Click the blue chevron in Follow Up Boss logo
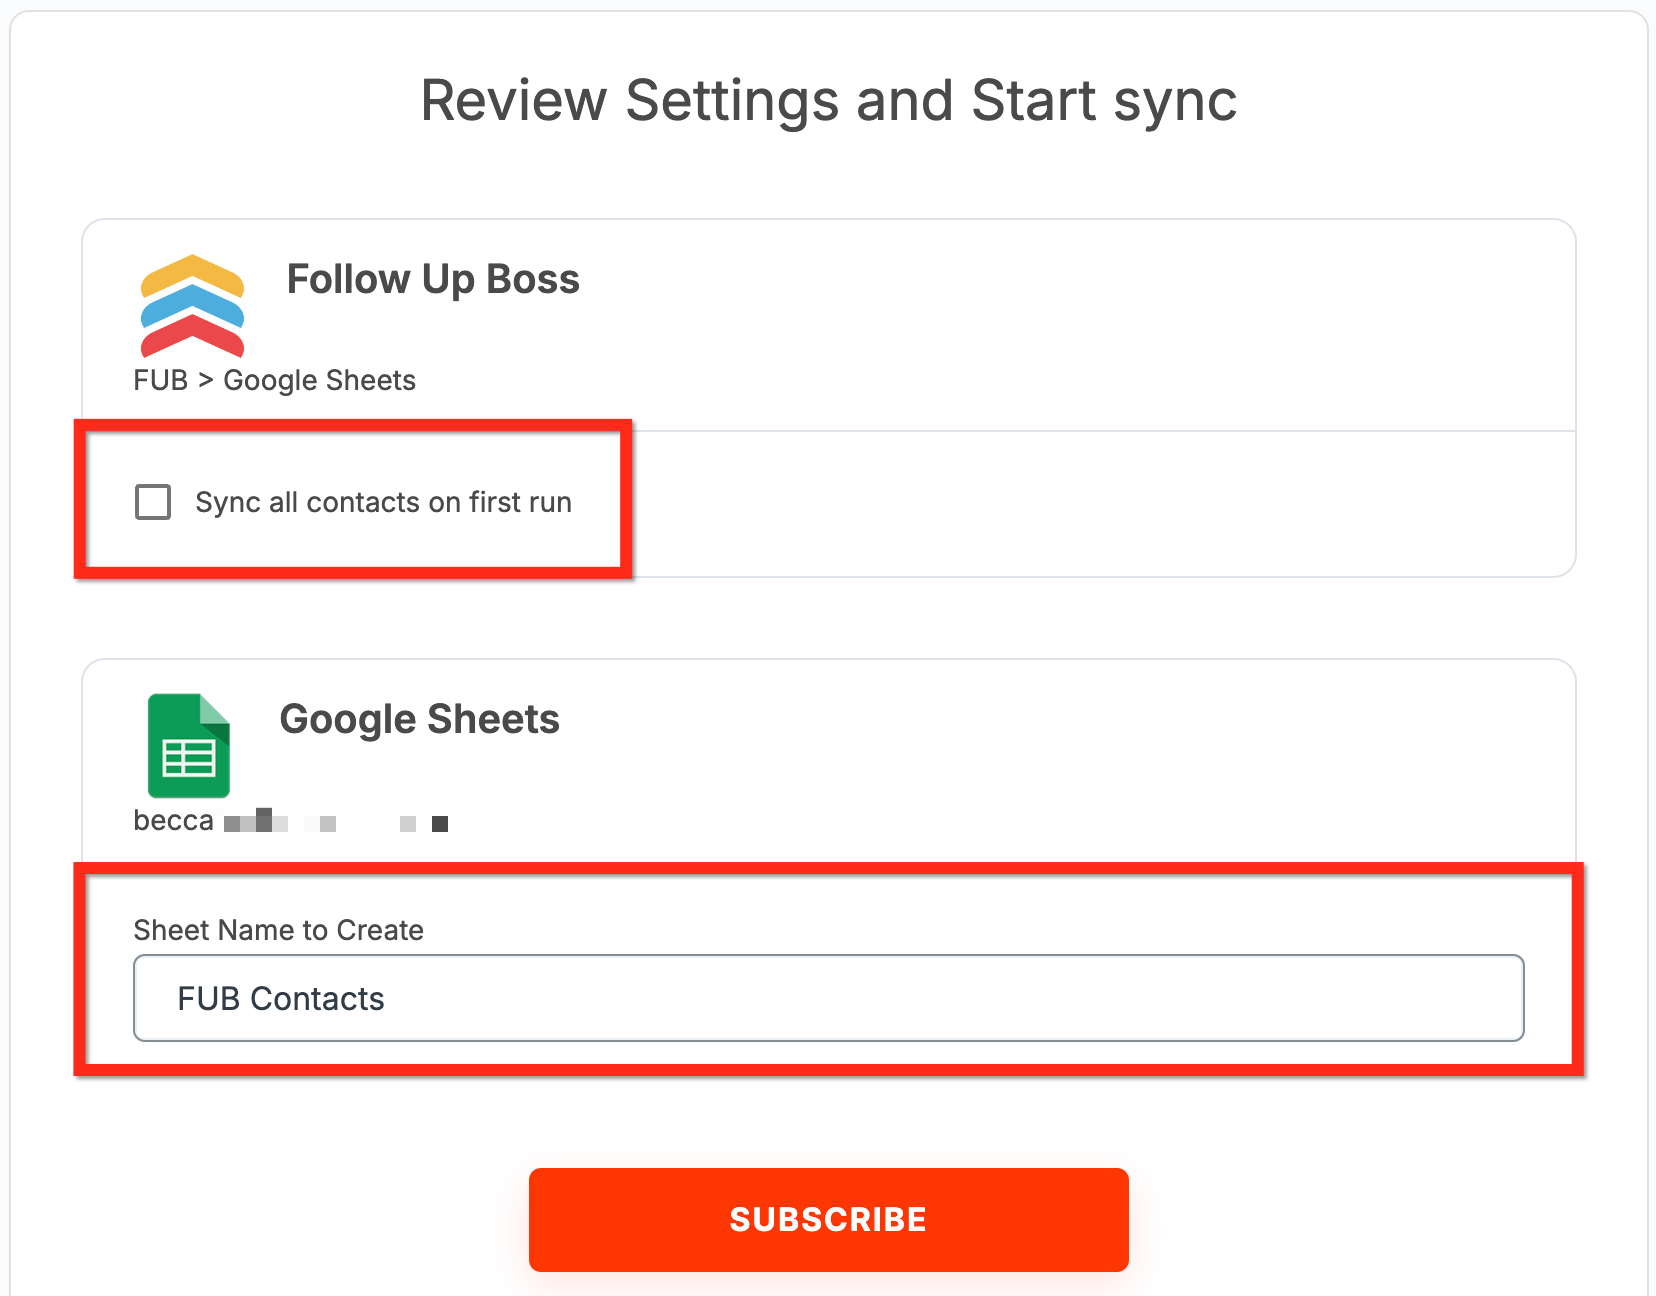 (x=192, y=306)
